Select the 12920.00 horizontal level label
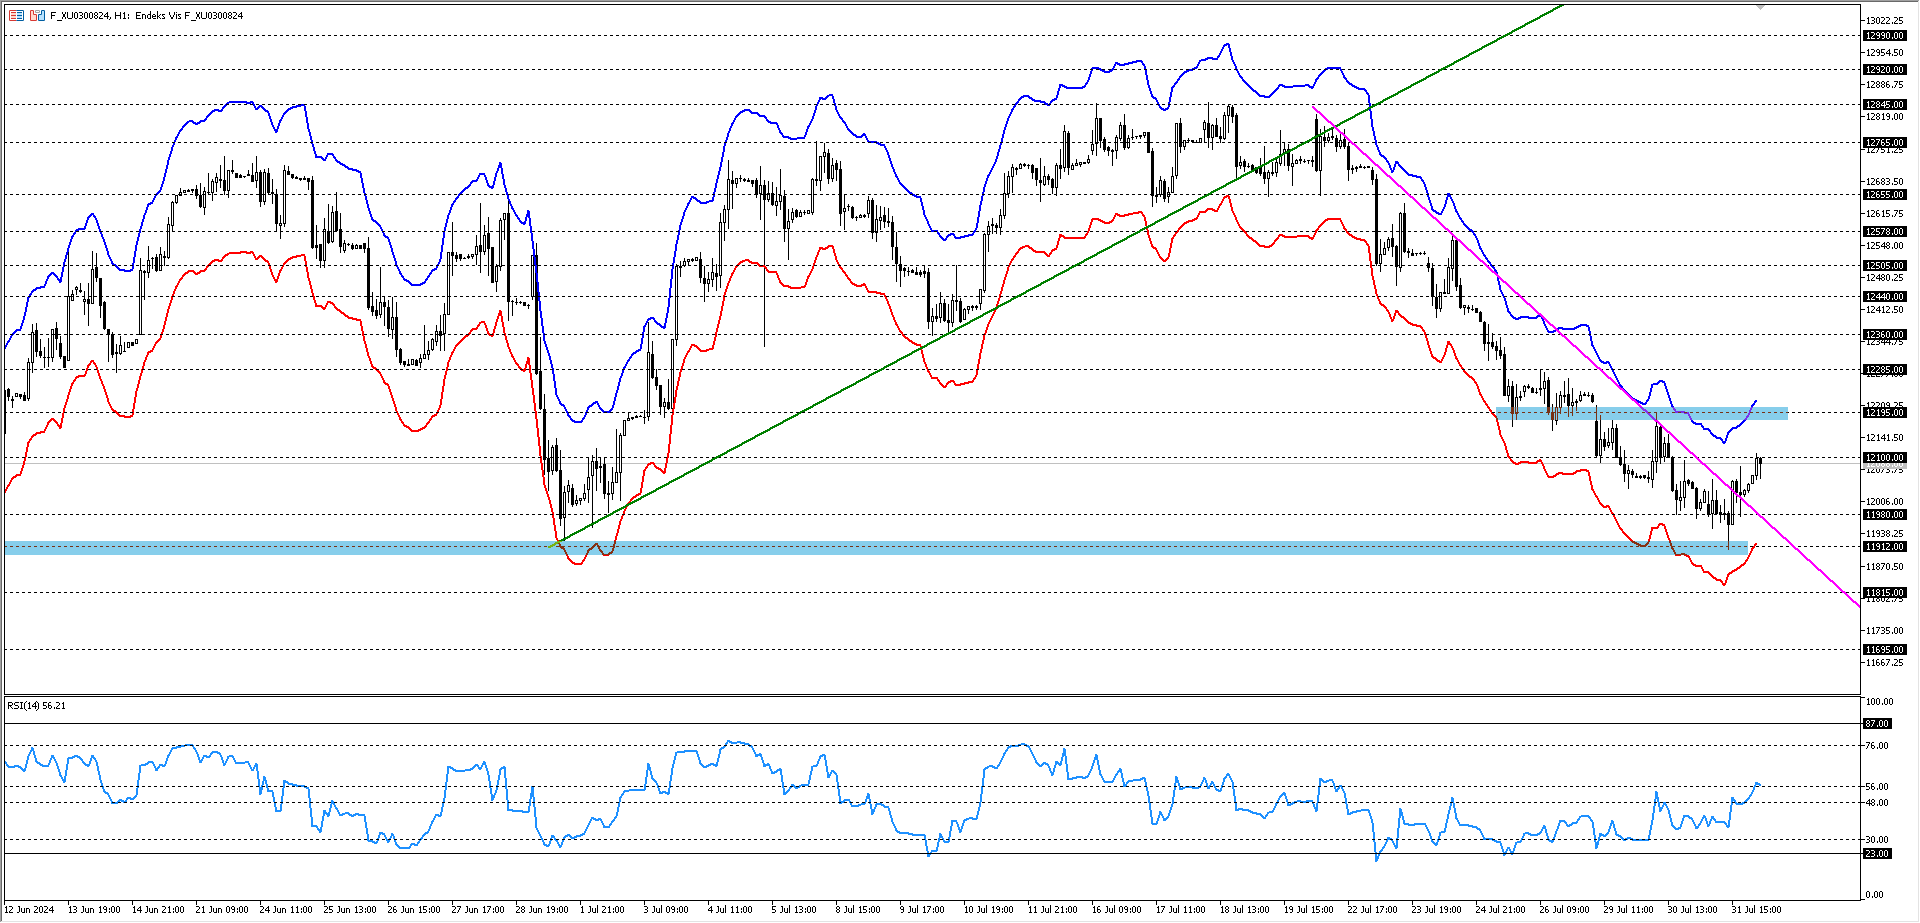 [x=1884, y=70]
